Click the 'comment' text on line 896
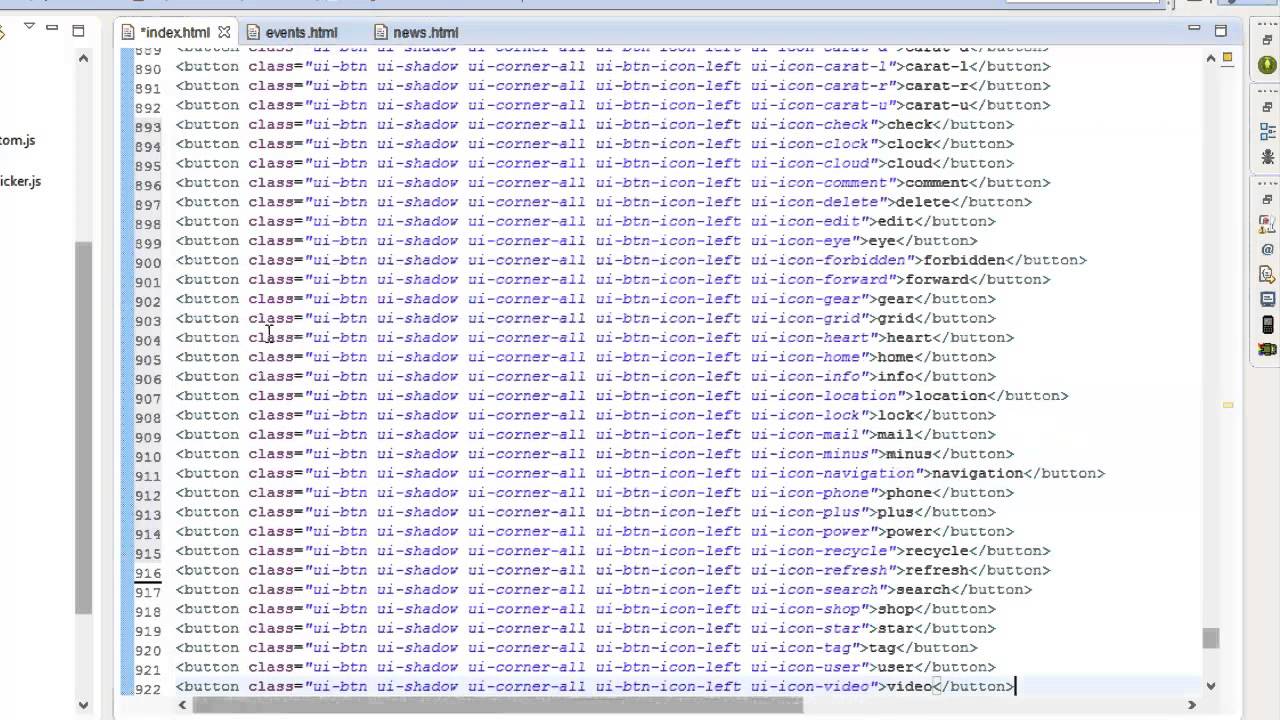The image size is (1280, 720). pos(936,183)
